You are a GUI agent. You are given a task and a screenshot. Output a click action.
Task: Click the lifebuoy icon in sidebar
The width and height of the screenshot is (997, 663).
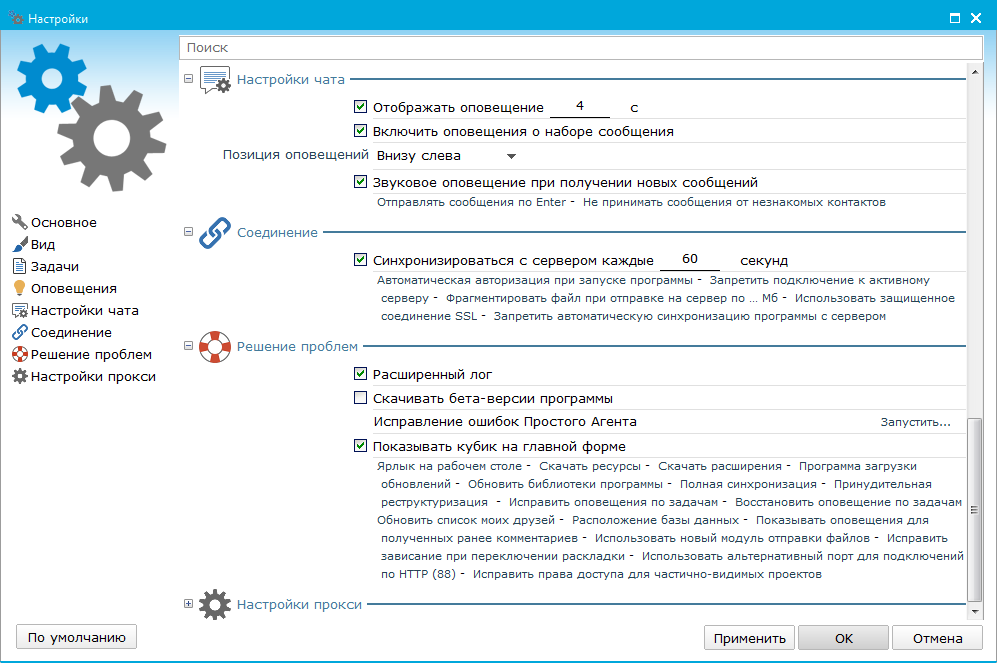(x=19, y=355)
